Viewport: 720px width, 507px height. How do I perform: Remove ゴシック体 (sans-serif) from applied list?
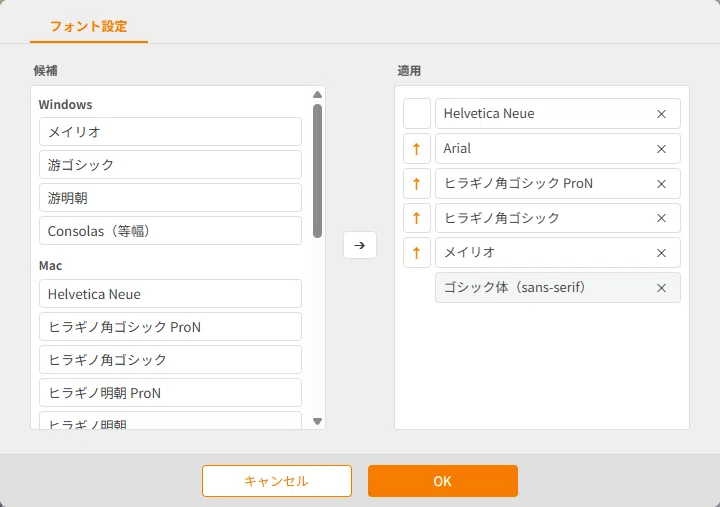point(661,288)
